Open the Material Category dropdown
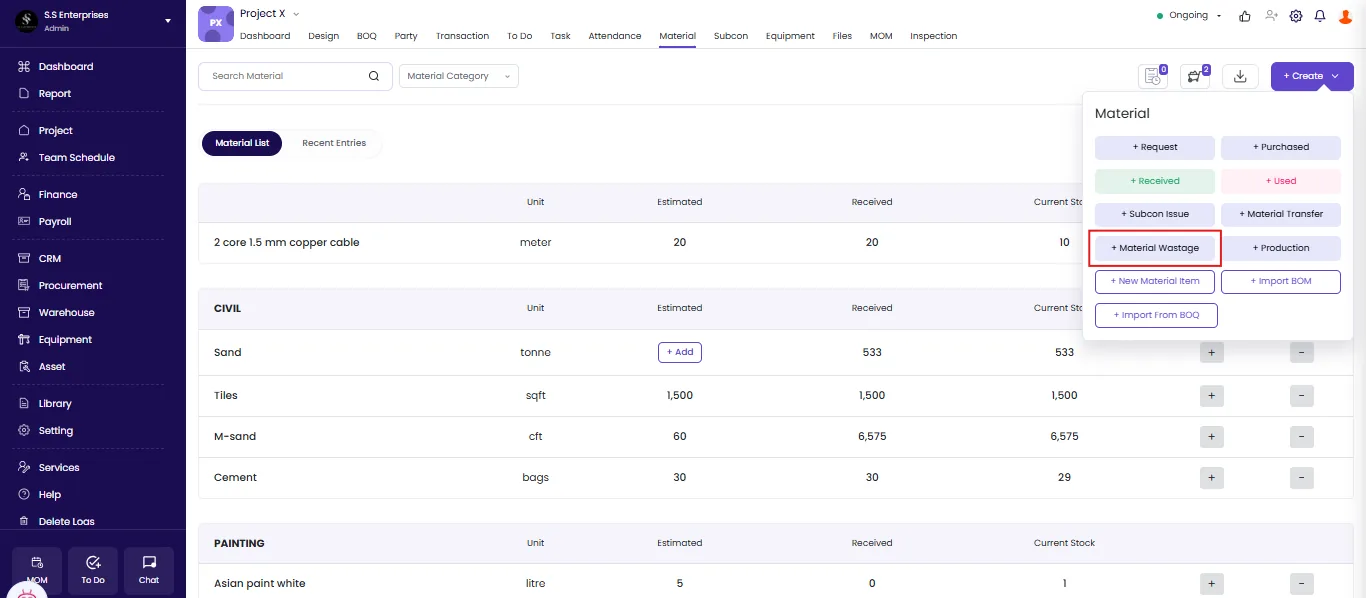The image size is (1366, 598). click(459, 76)
